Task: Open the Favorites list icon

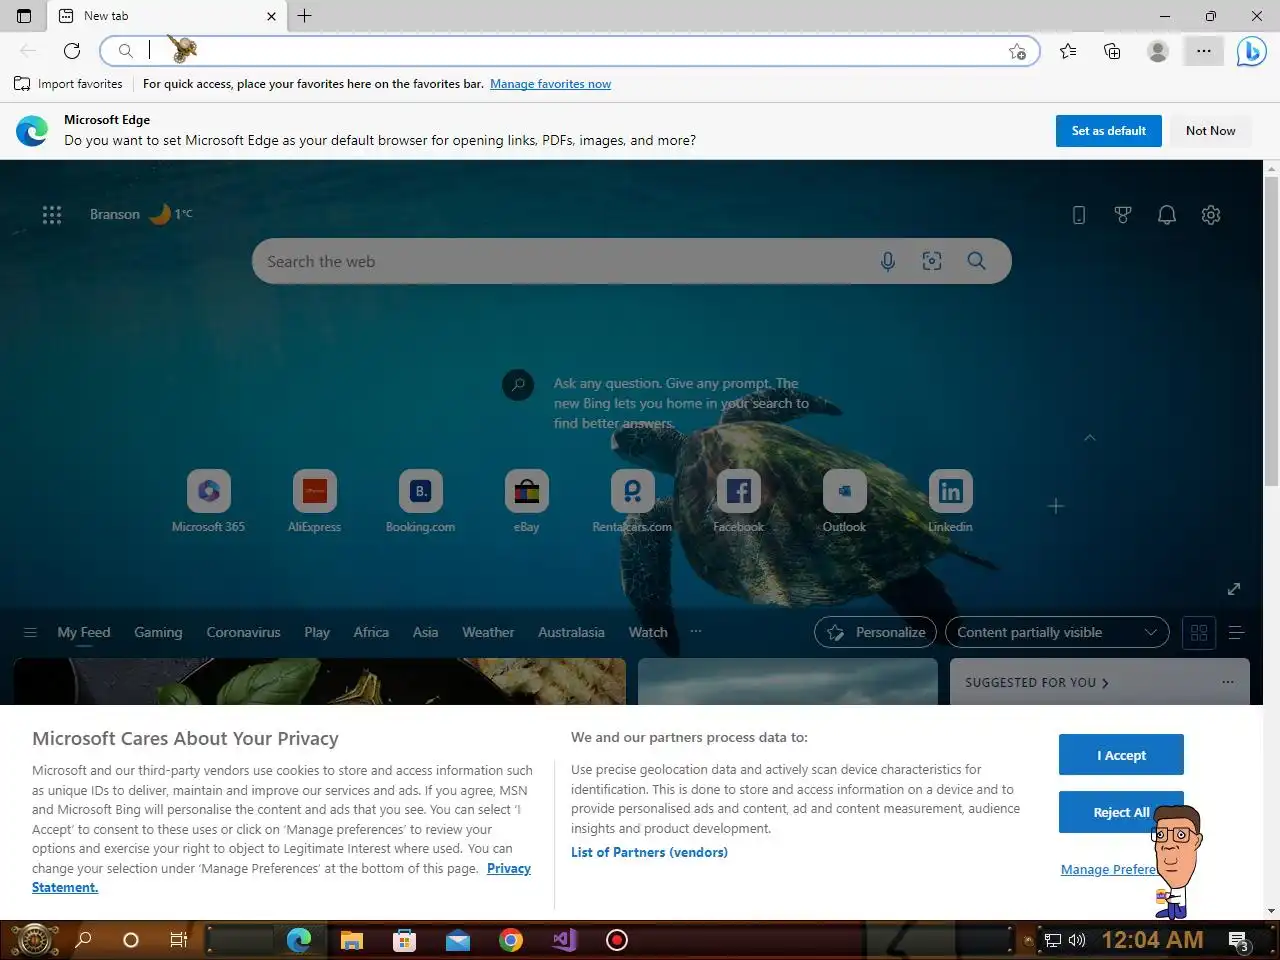Action: [x=1068, y=51]
